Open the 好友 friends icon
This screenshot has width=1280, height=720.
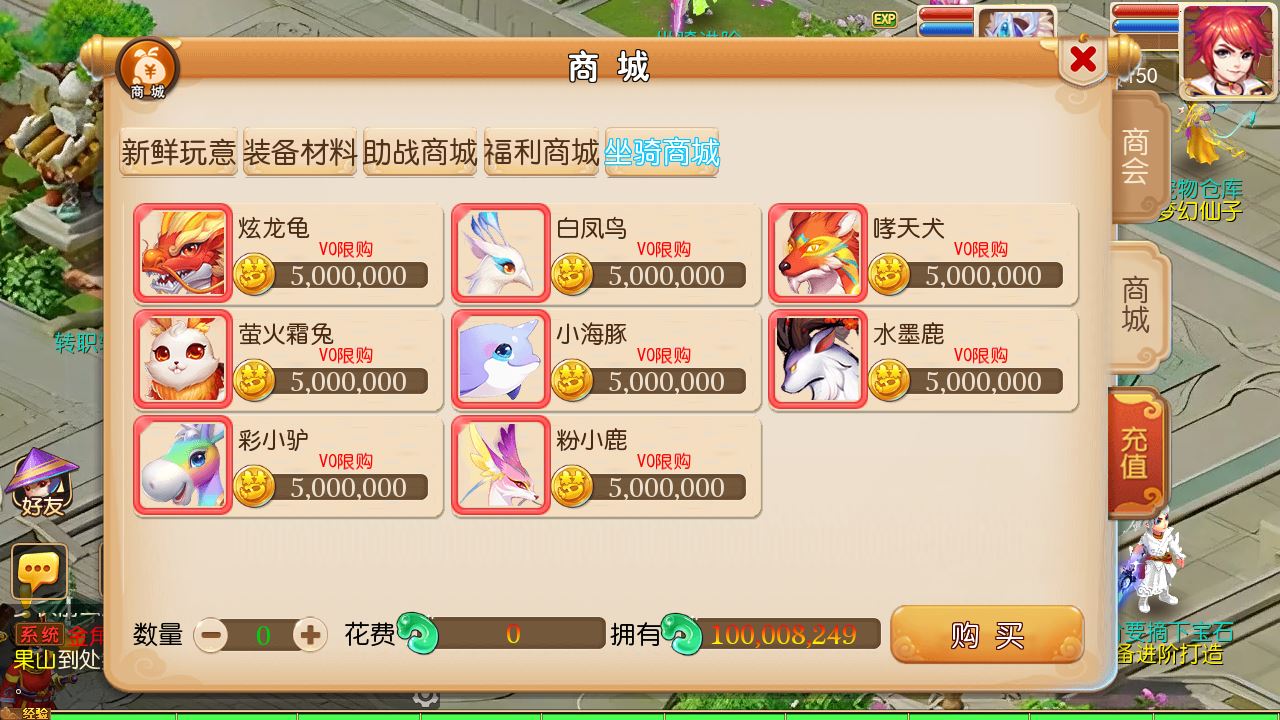click(42, 483)
